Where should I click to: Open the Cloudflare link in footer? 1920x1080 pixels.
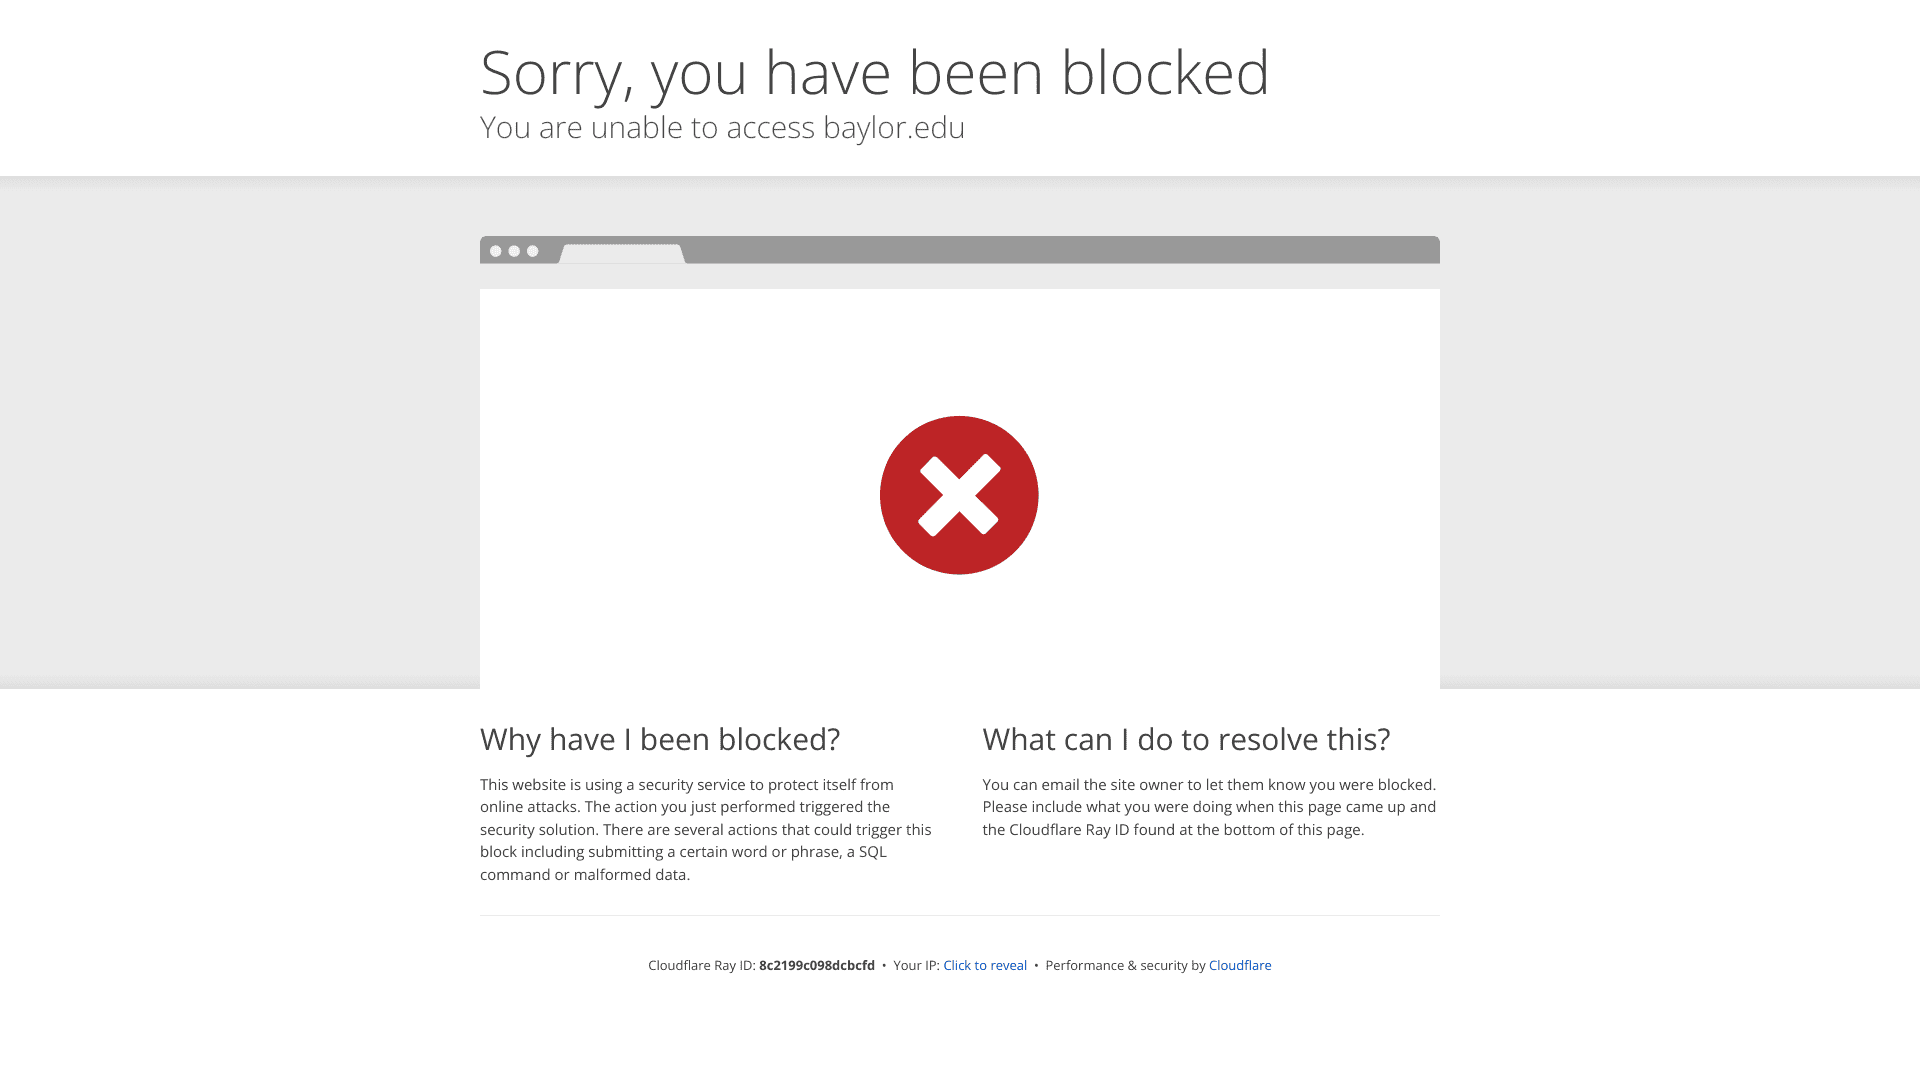(x=1240, y=965)
